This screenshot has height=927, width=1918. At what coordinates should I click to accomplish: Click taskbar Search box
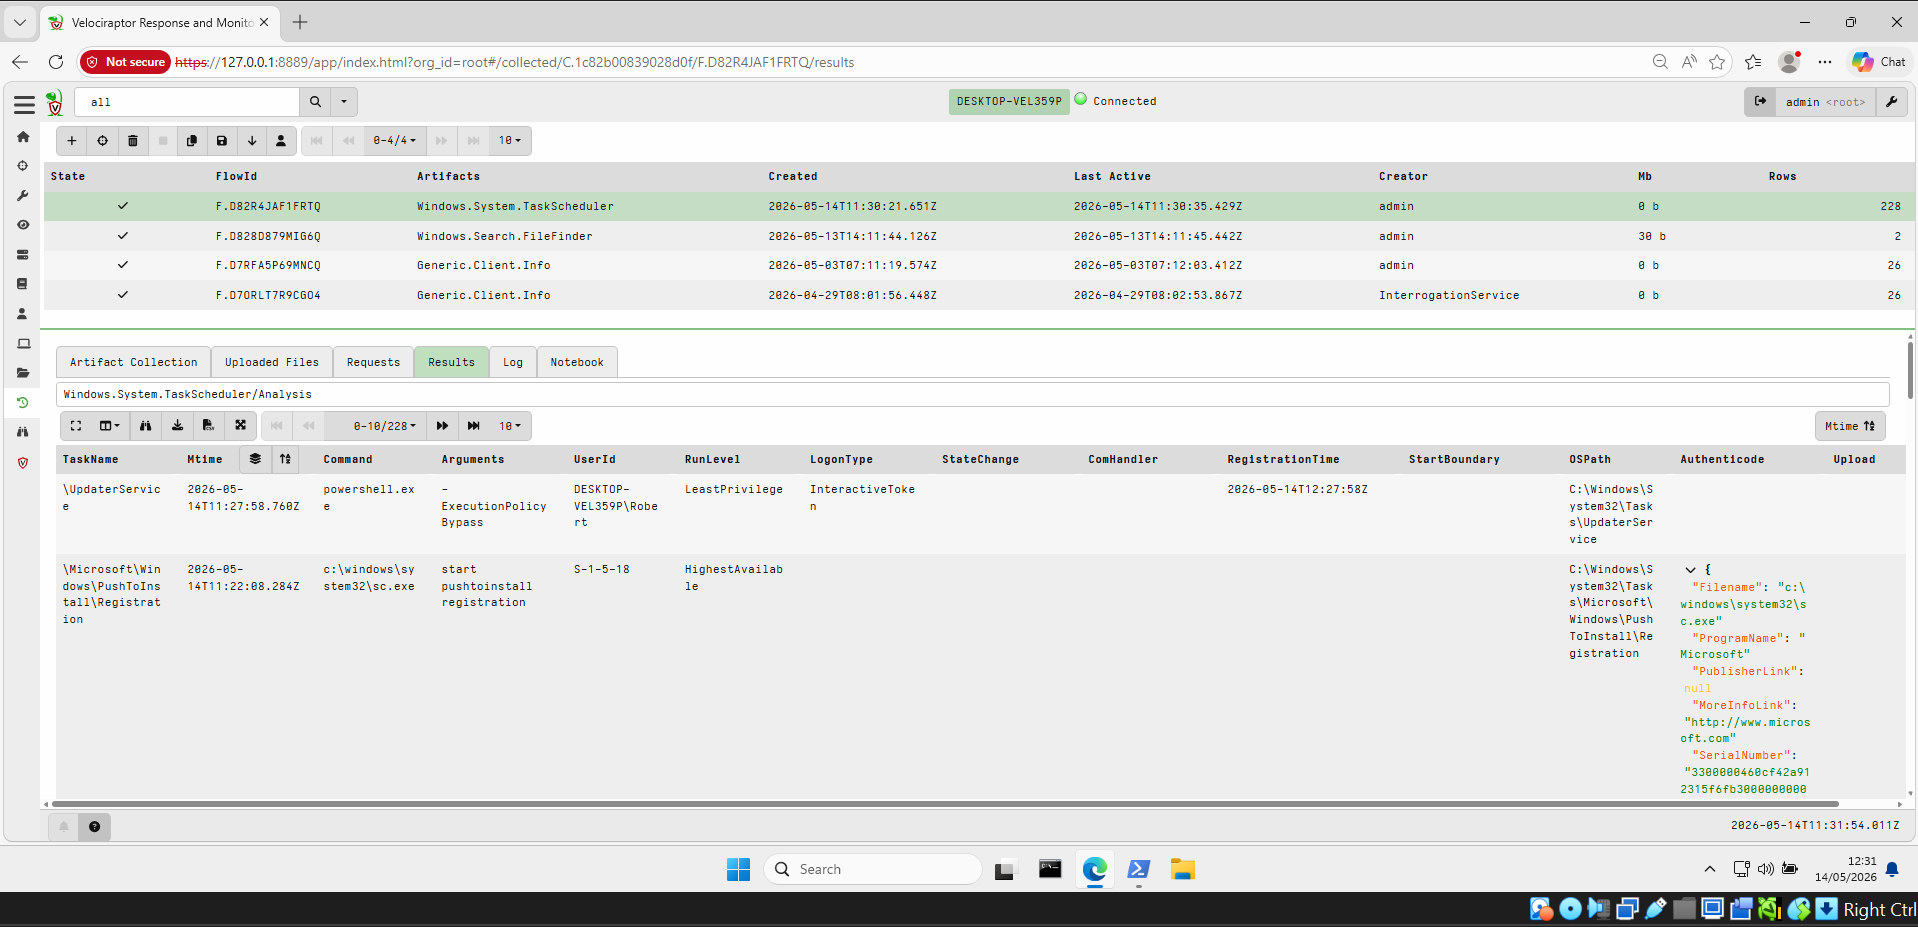873,870
